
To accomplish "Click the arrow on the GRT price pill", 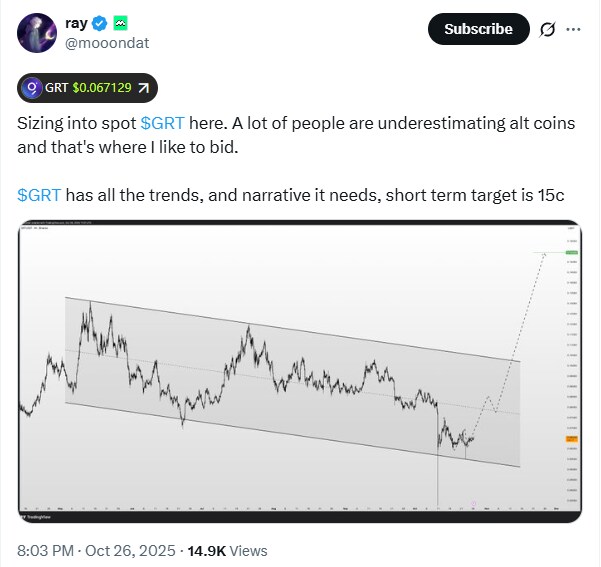I will pos(143,89).
